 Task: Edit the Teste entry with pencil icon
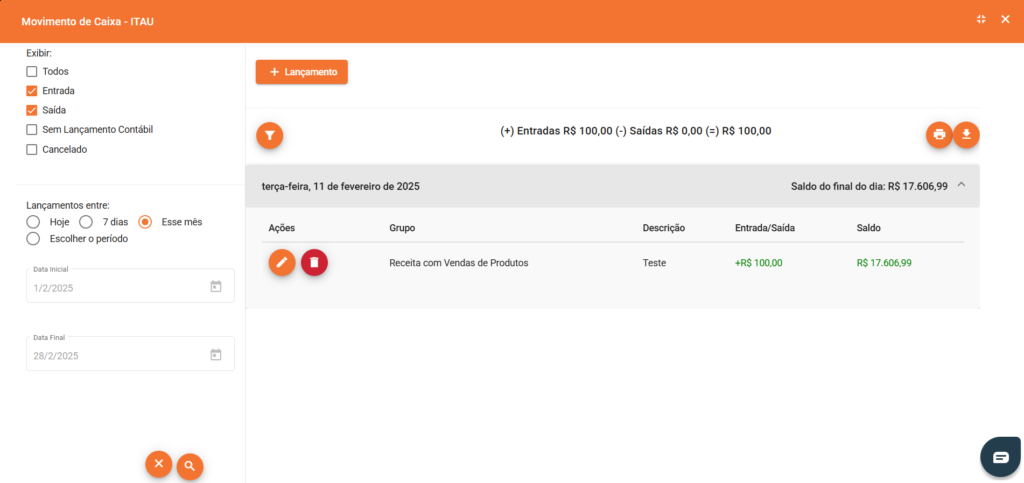pos(282,262)
